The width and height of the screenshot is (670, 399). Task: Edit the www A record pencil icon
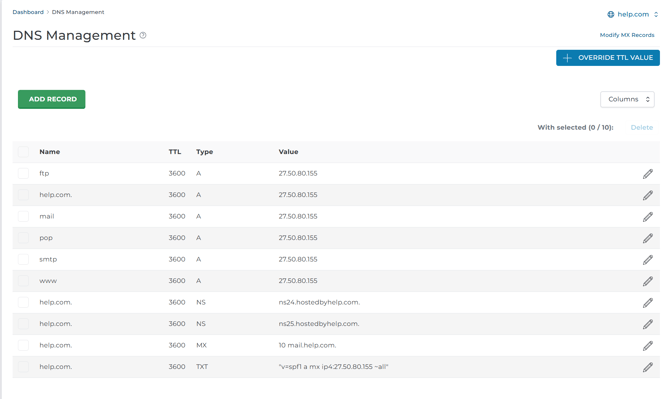pos(647,281)
